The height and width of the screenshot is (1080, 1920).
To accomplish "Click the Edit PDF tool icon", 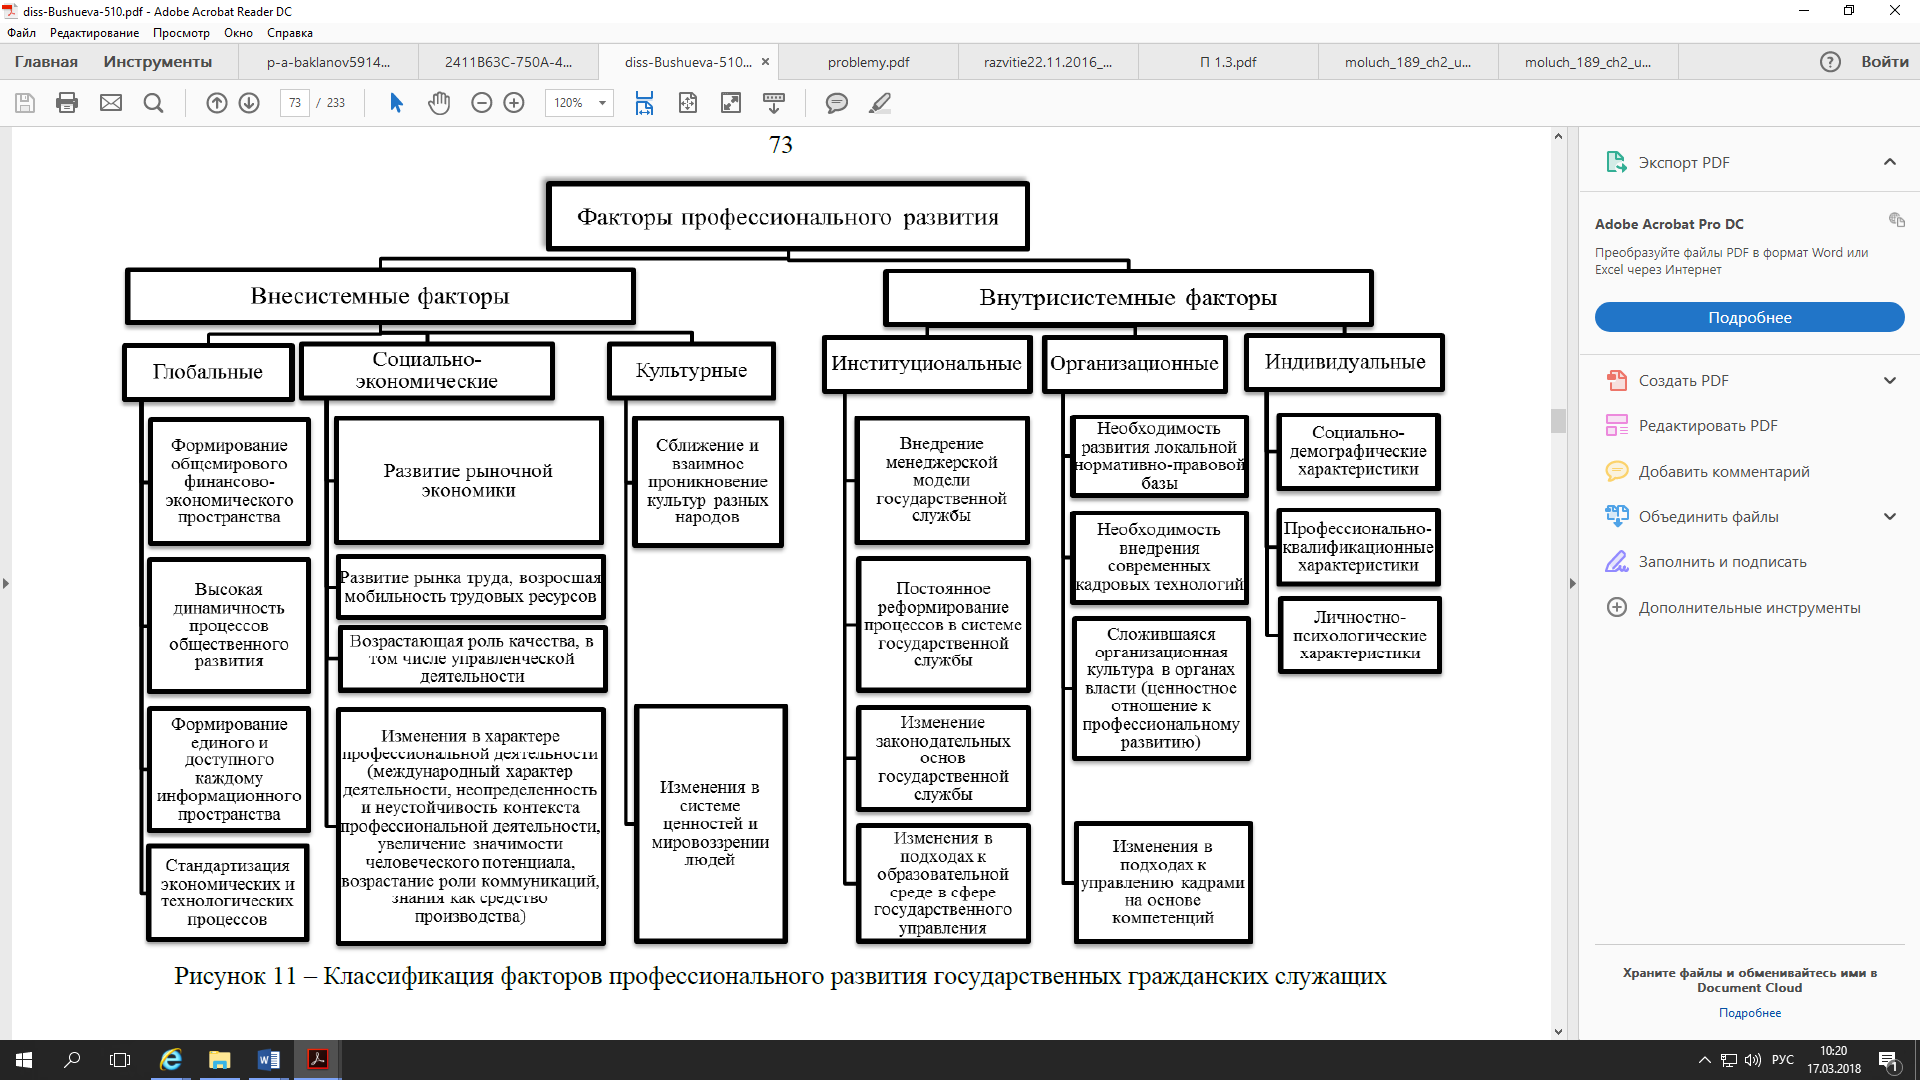I will click(x=1616, y=425).
